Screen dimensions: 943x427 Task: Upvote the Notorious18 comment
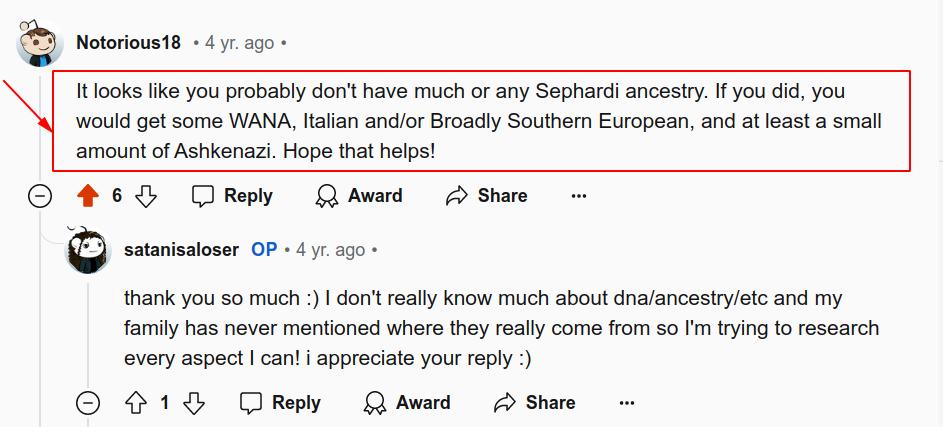point(88,196)
